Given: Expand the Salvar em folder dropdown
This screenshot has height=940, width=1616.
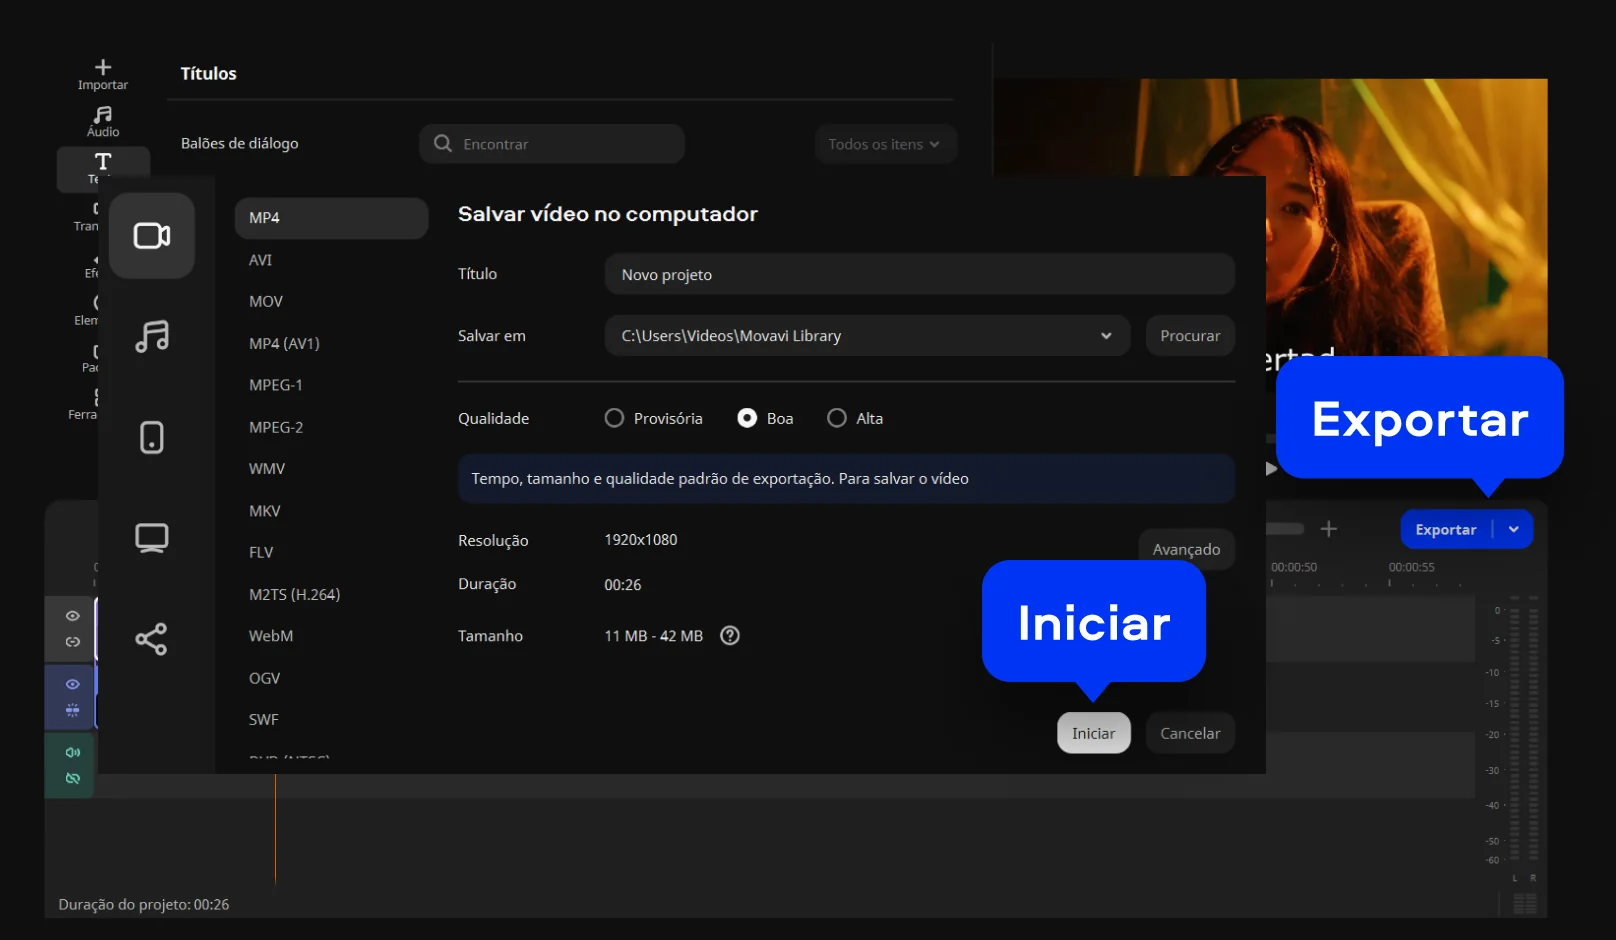Looking at the screenshot, I should click(1105, 336).
